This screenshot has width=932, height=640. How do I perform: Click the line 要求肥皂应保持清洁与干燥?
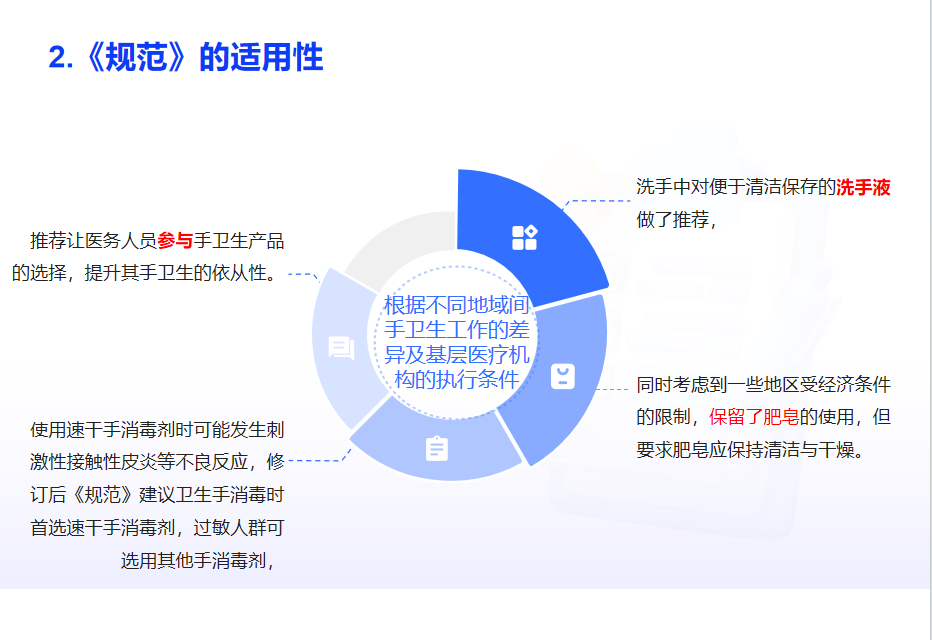coord(749,449)
